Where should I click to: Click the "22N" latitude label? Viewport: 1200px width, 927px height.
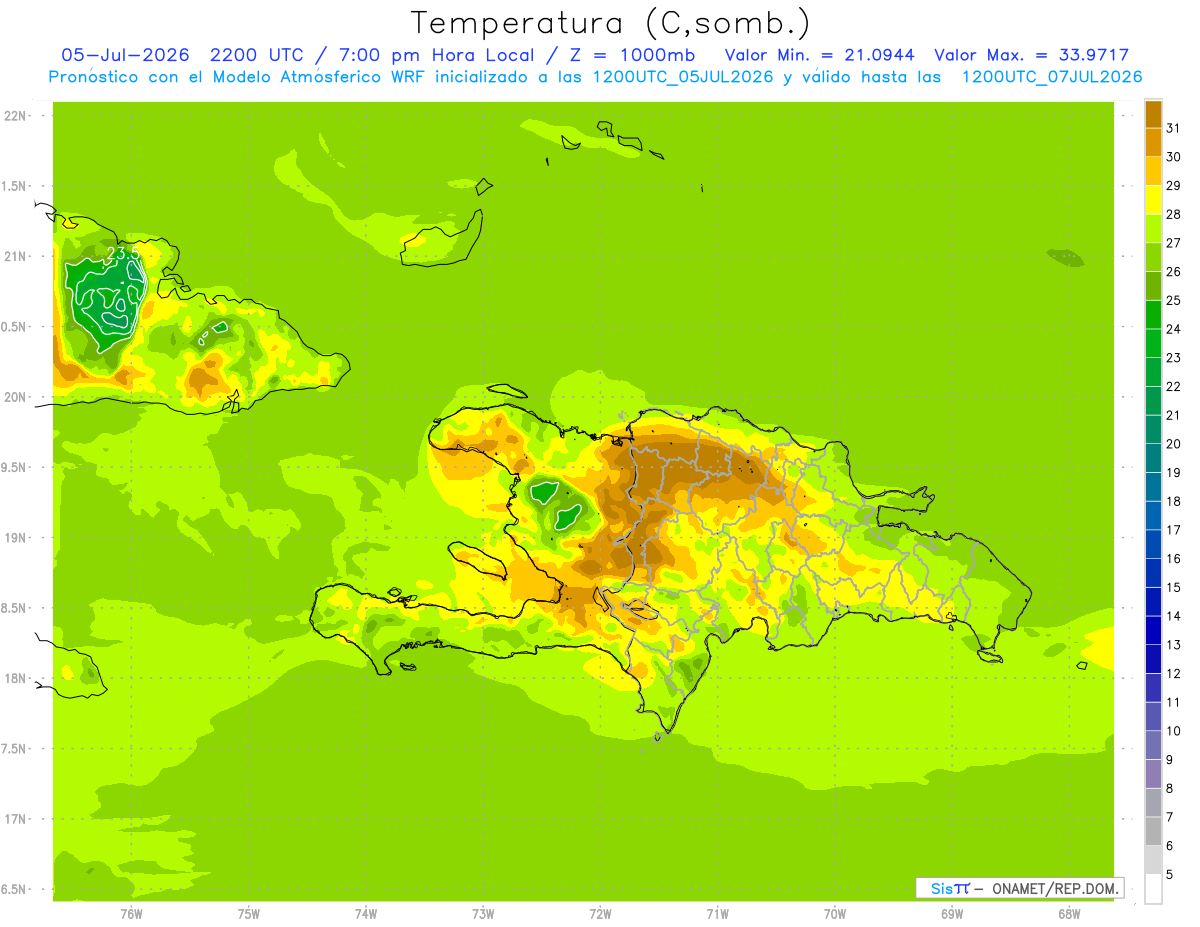15,116
